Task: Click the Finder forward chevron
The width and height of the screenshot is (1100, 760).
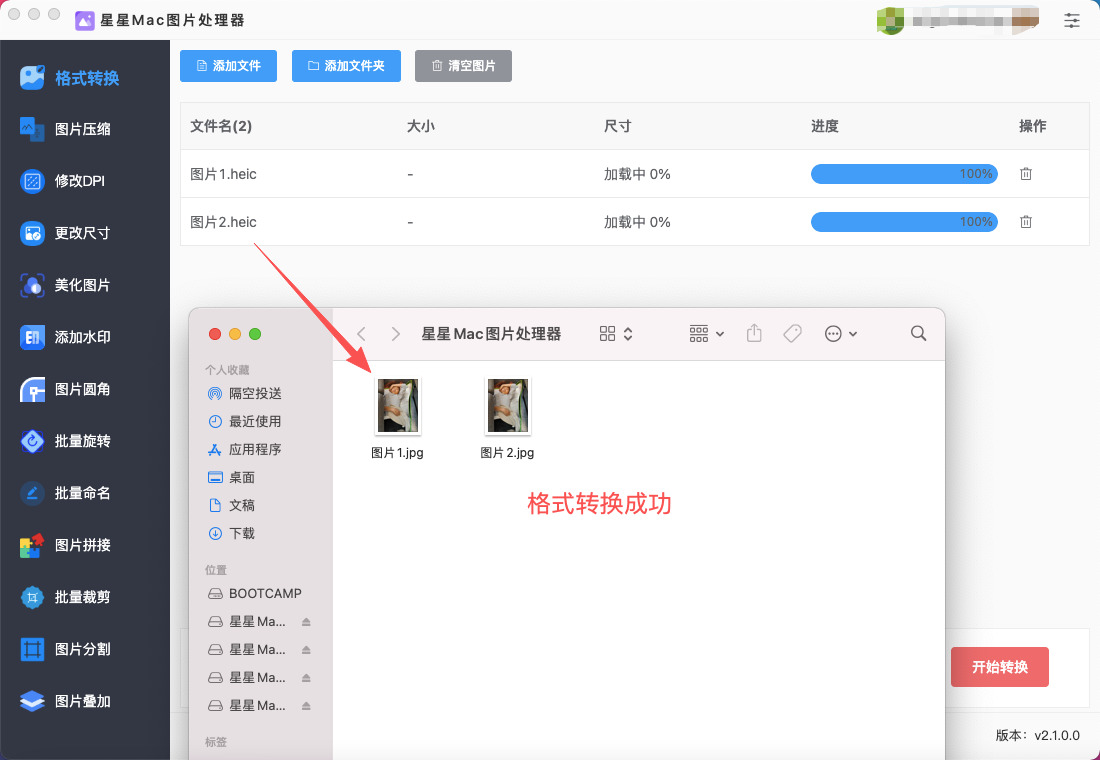Action: click(396, 334)
